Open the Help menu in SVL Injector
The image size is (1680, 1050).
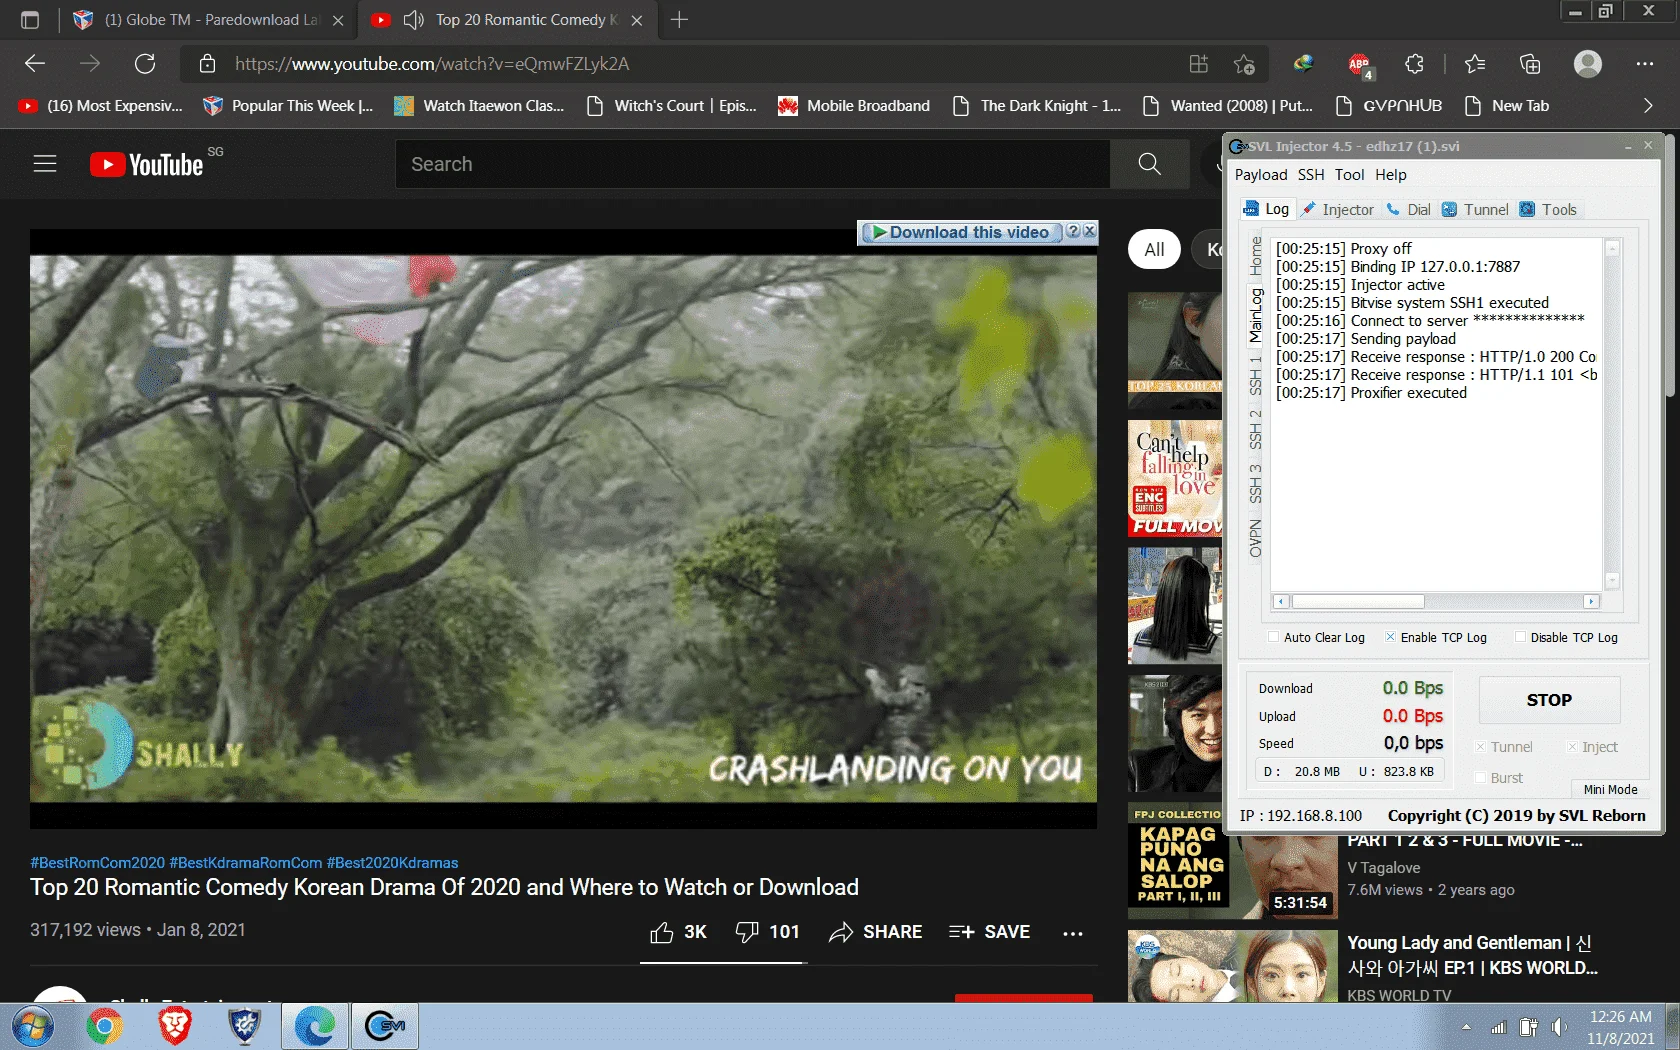[1390, 175]
